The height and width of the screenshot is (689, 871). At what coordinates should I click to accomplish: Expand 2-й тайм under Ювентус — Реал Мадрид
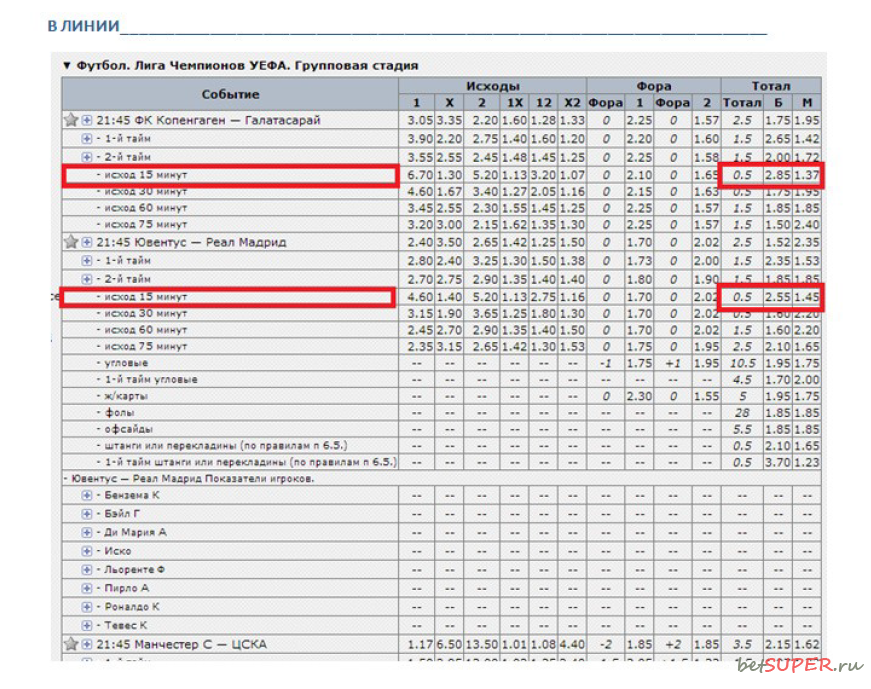(x=87, y=279)
